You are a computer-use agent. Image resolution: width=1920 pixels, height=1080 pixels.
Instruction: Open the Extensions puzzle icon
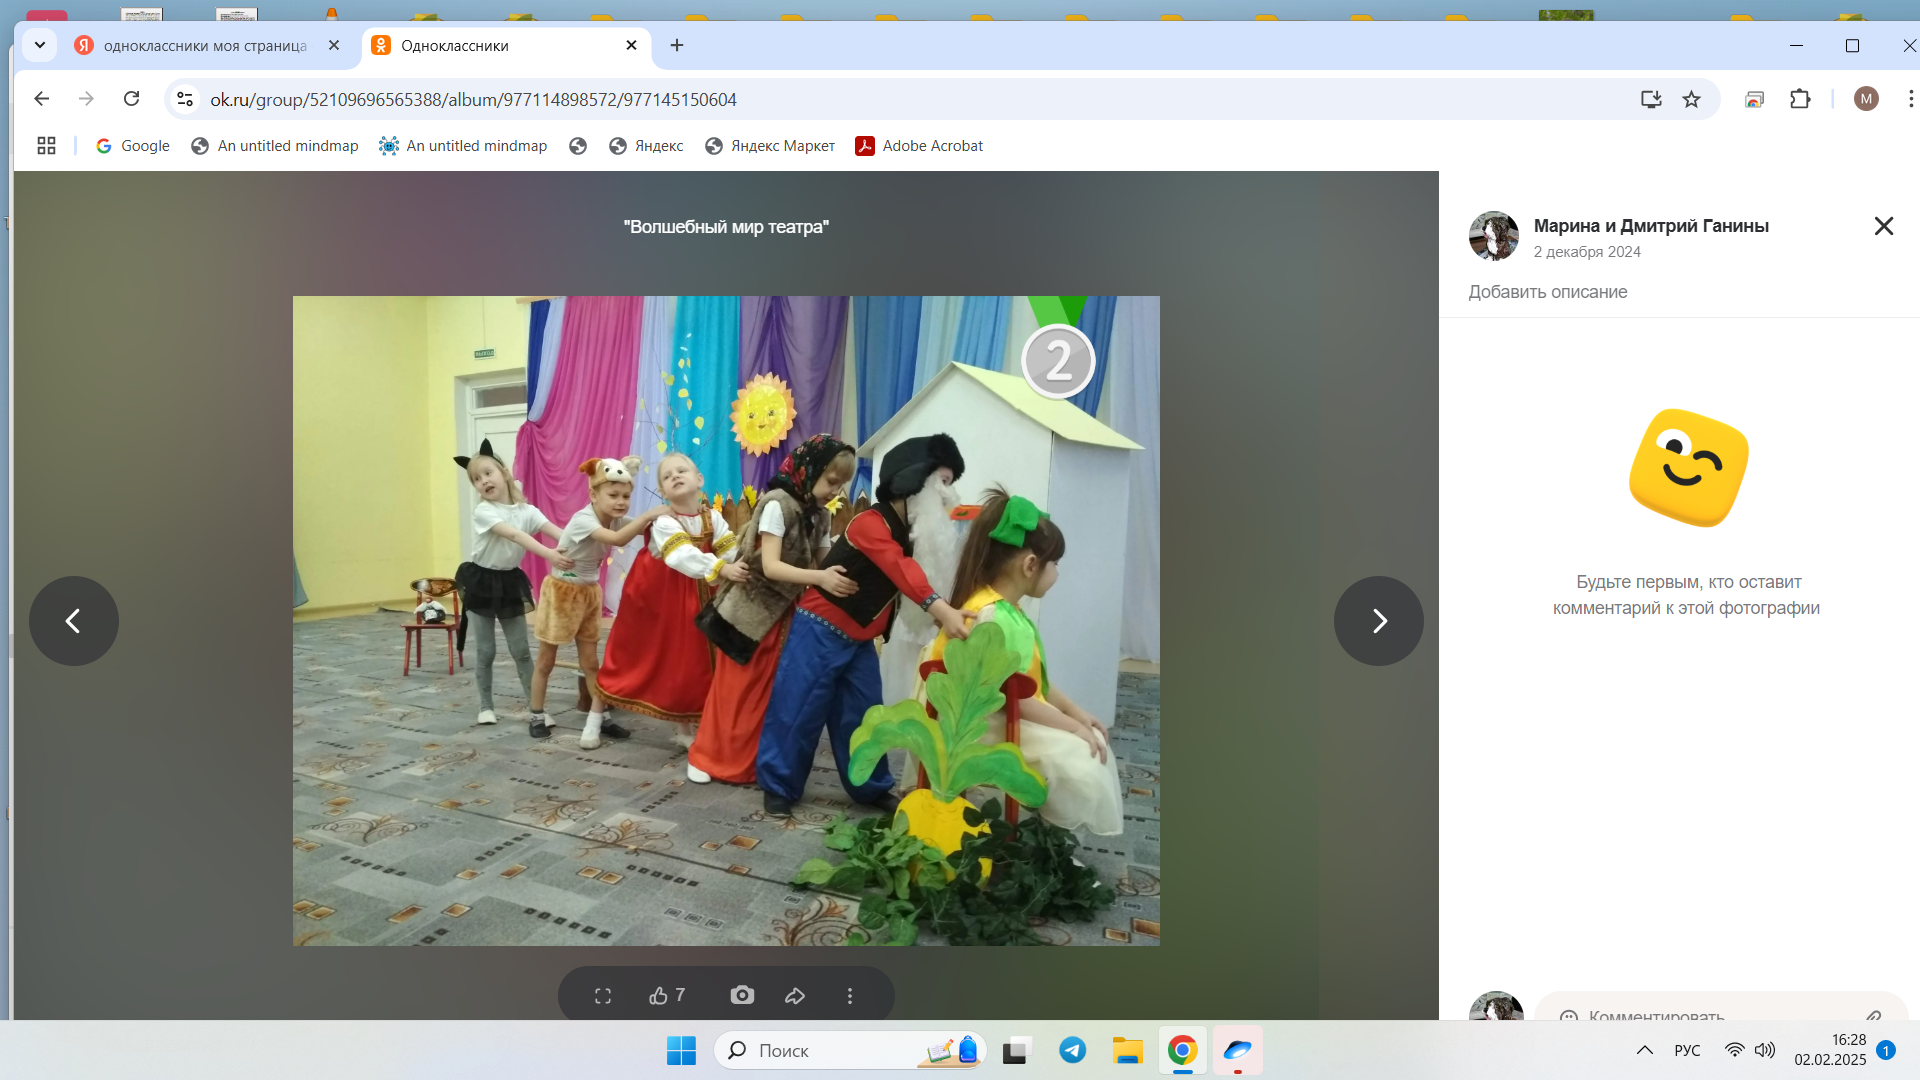(x=1800, y=99)
